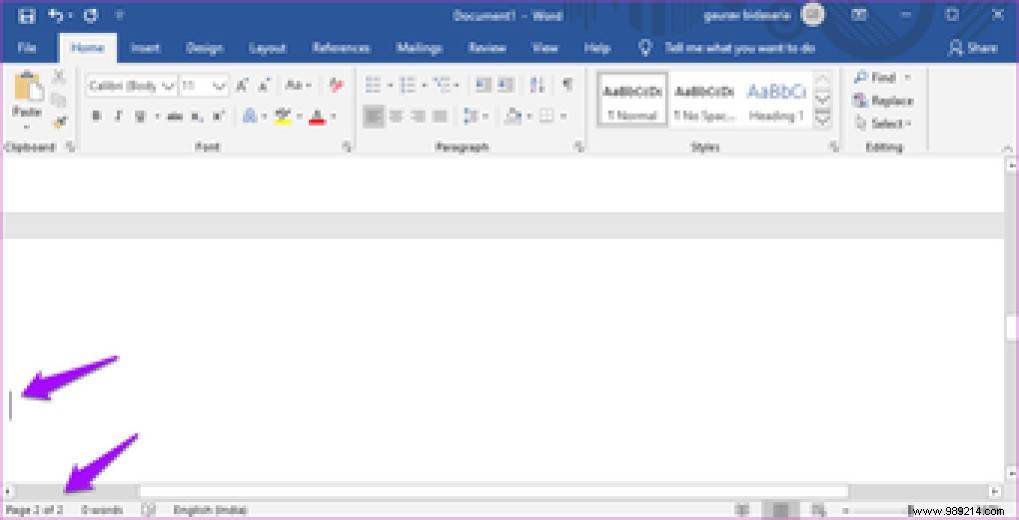This screenshot has height=520, width=1019.
Task: Increase font size with grow font icon
Action: tap(242, 85)
